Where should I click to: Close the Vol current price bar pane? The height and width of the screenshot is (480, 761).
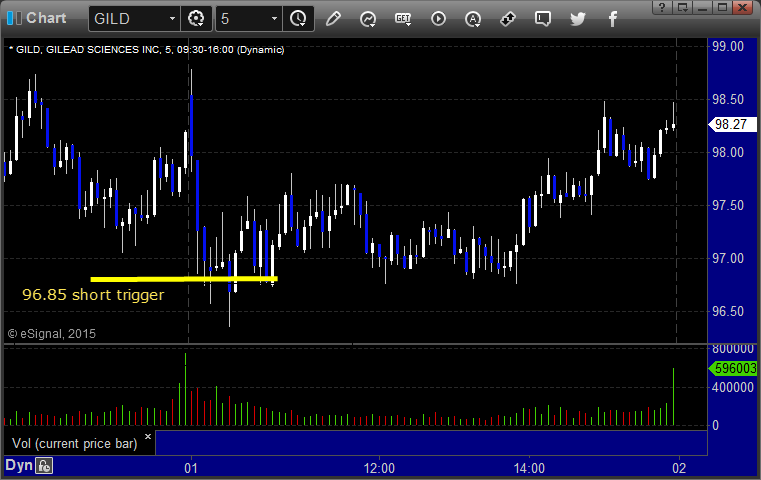(148, 436)
